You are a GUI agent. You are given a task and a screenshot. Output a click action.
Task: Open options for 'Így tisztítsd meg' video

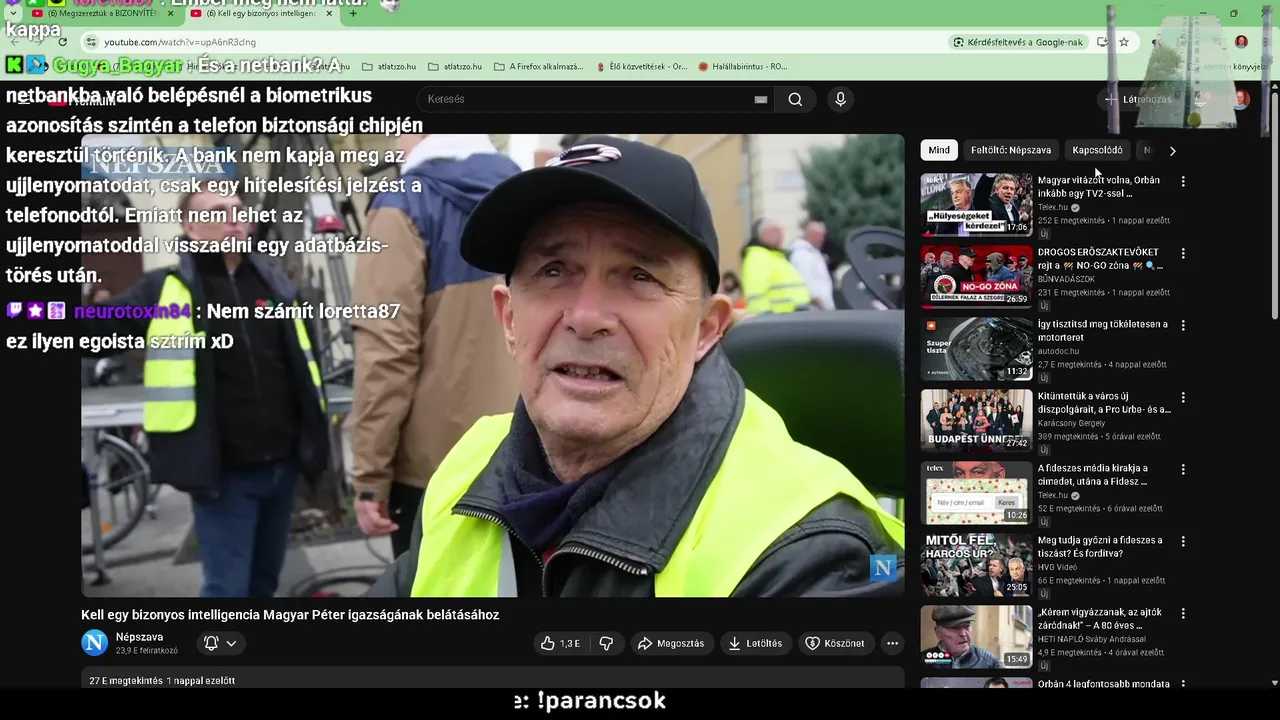tap(1183, 326)
